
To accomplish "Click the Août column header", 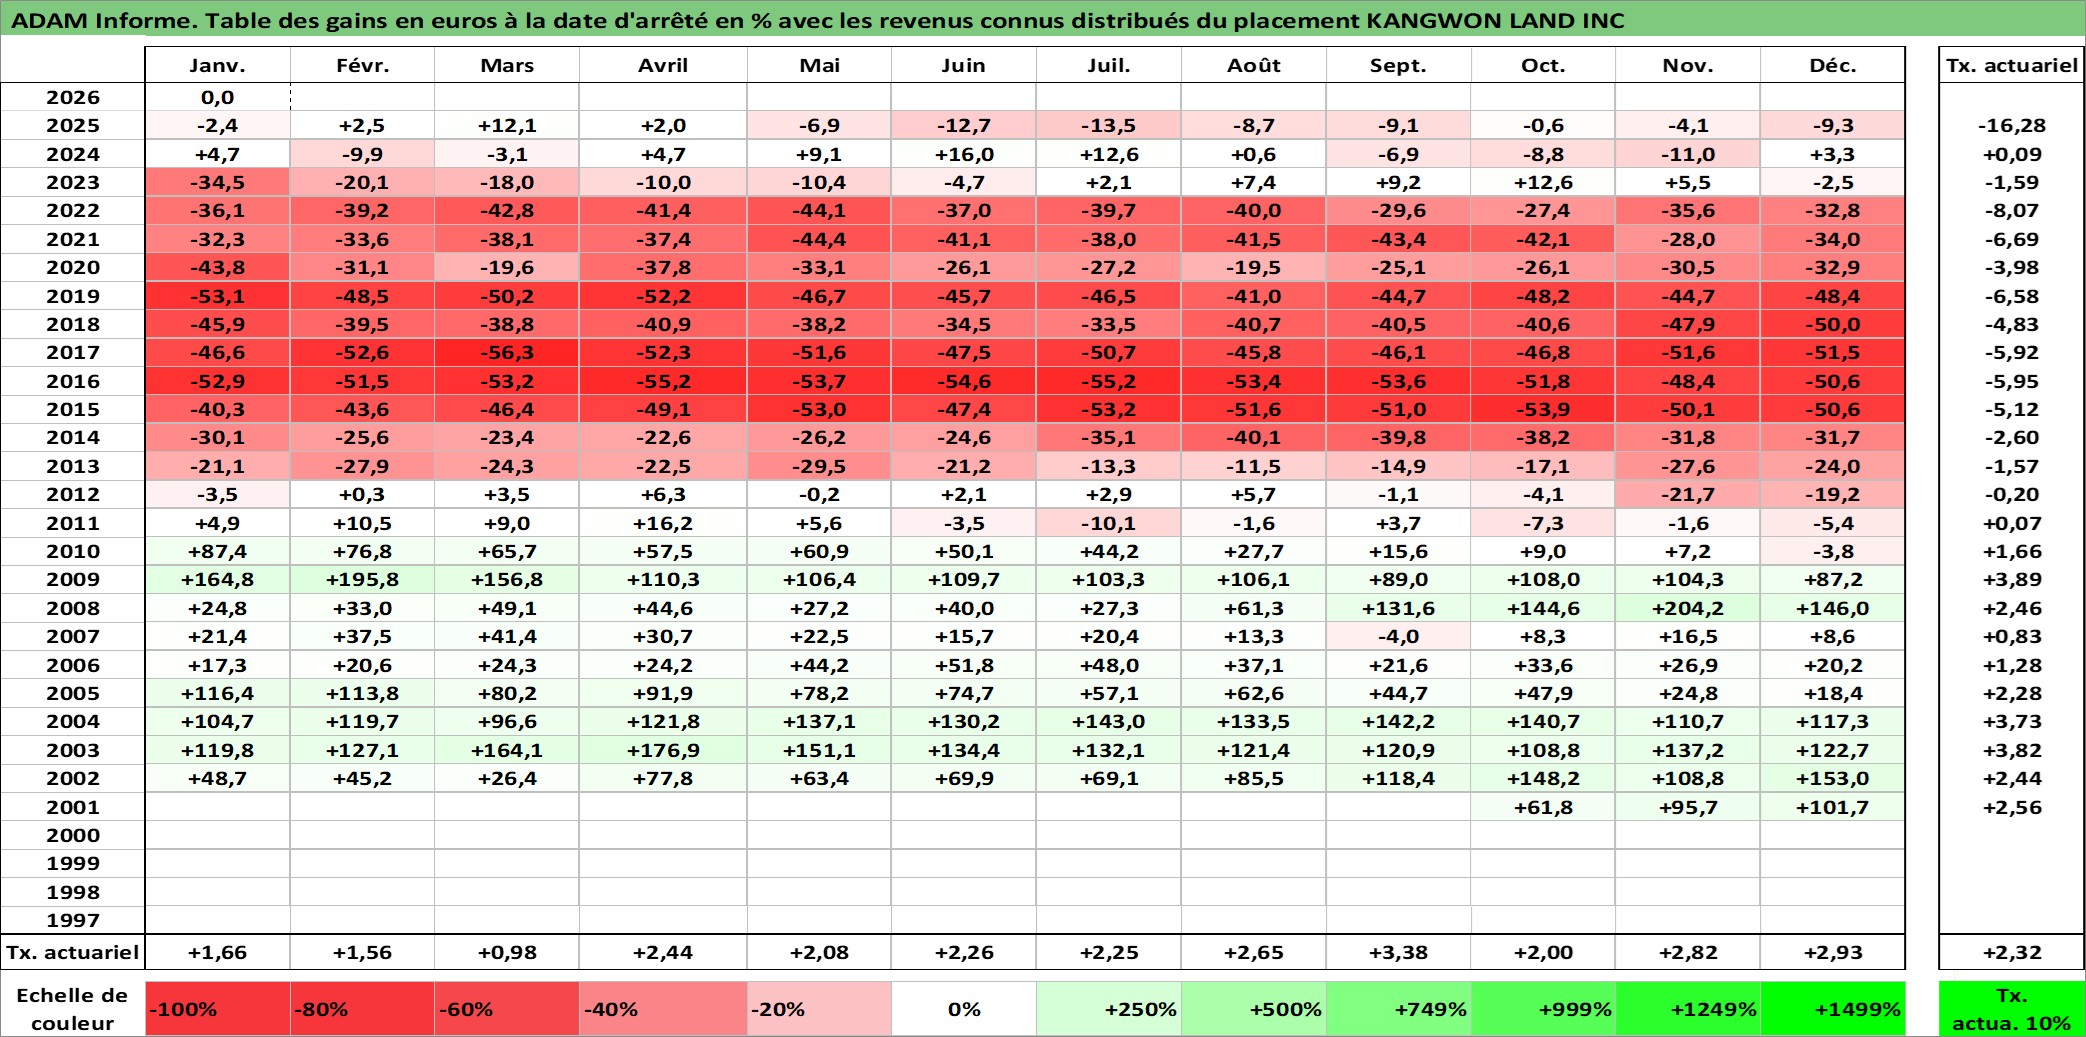I will [x=1254, y=65].
